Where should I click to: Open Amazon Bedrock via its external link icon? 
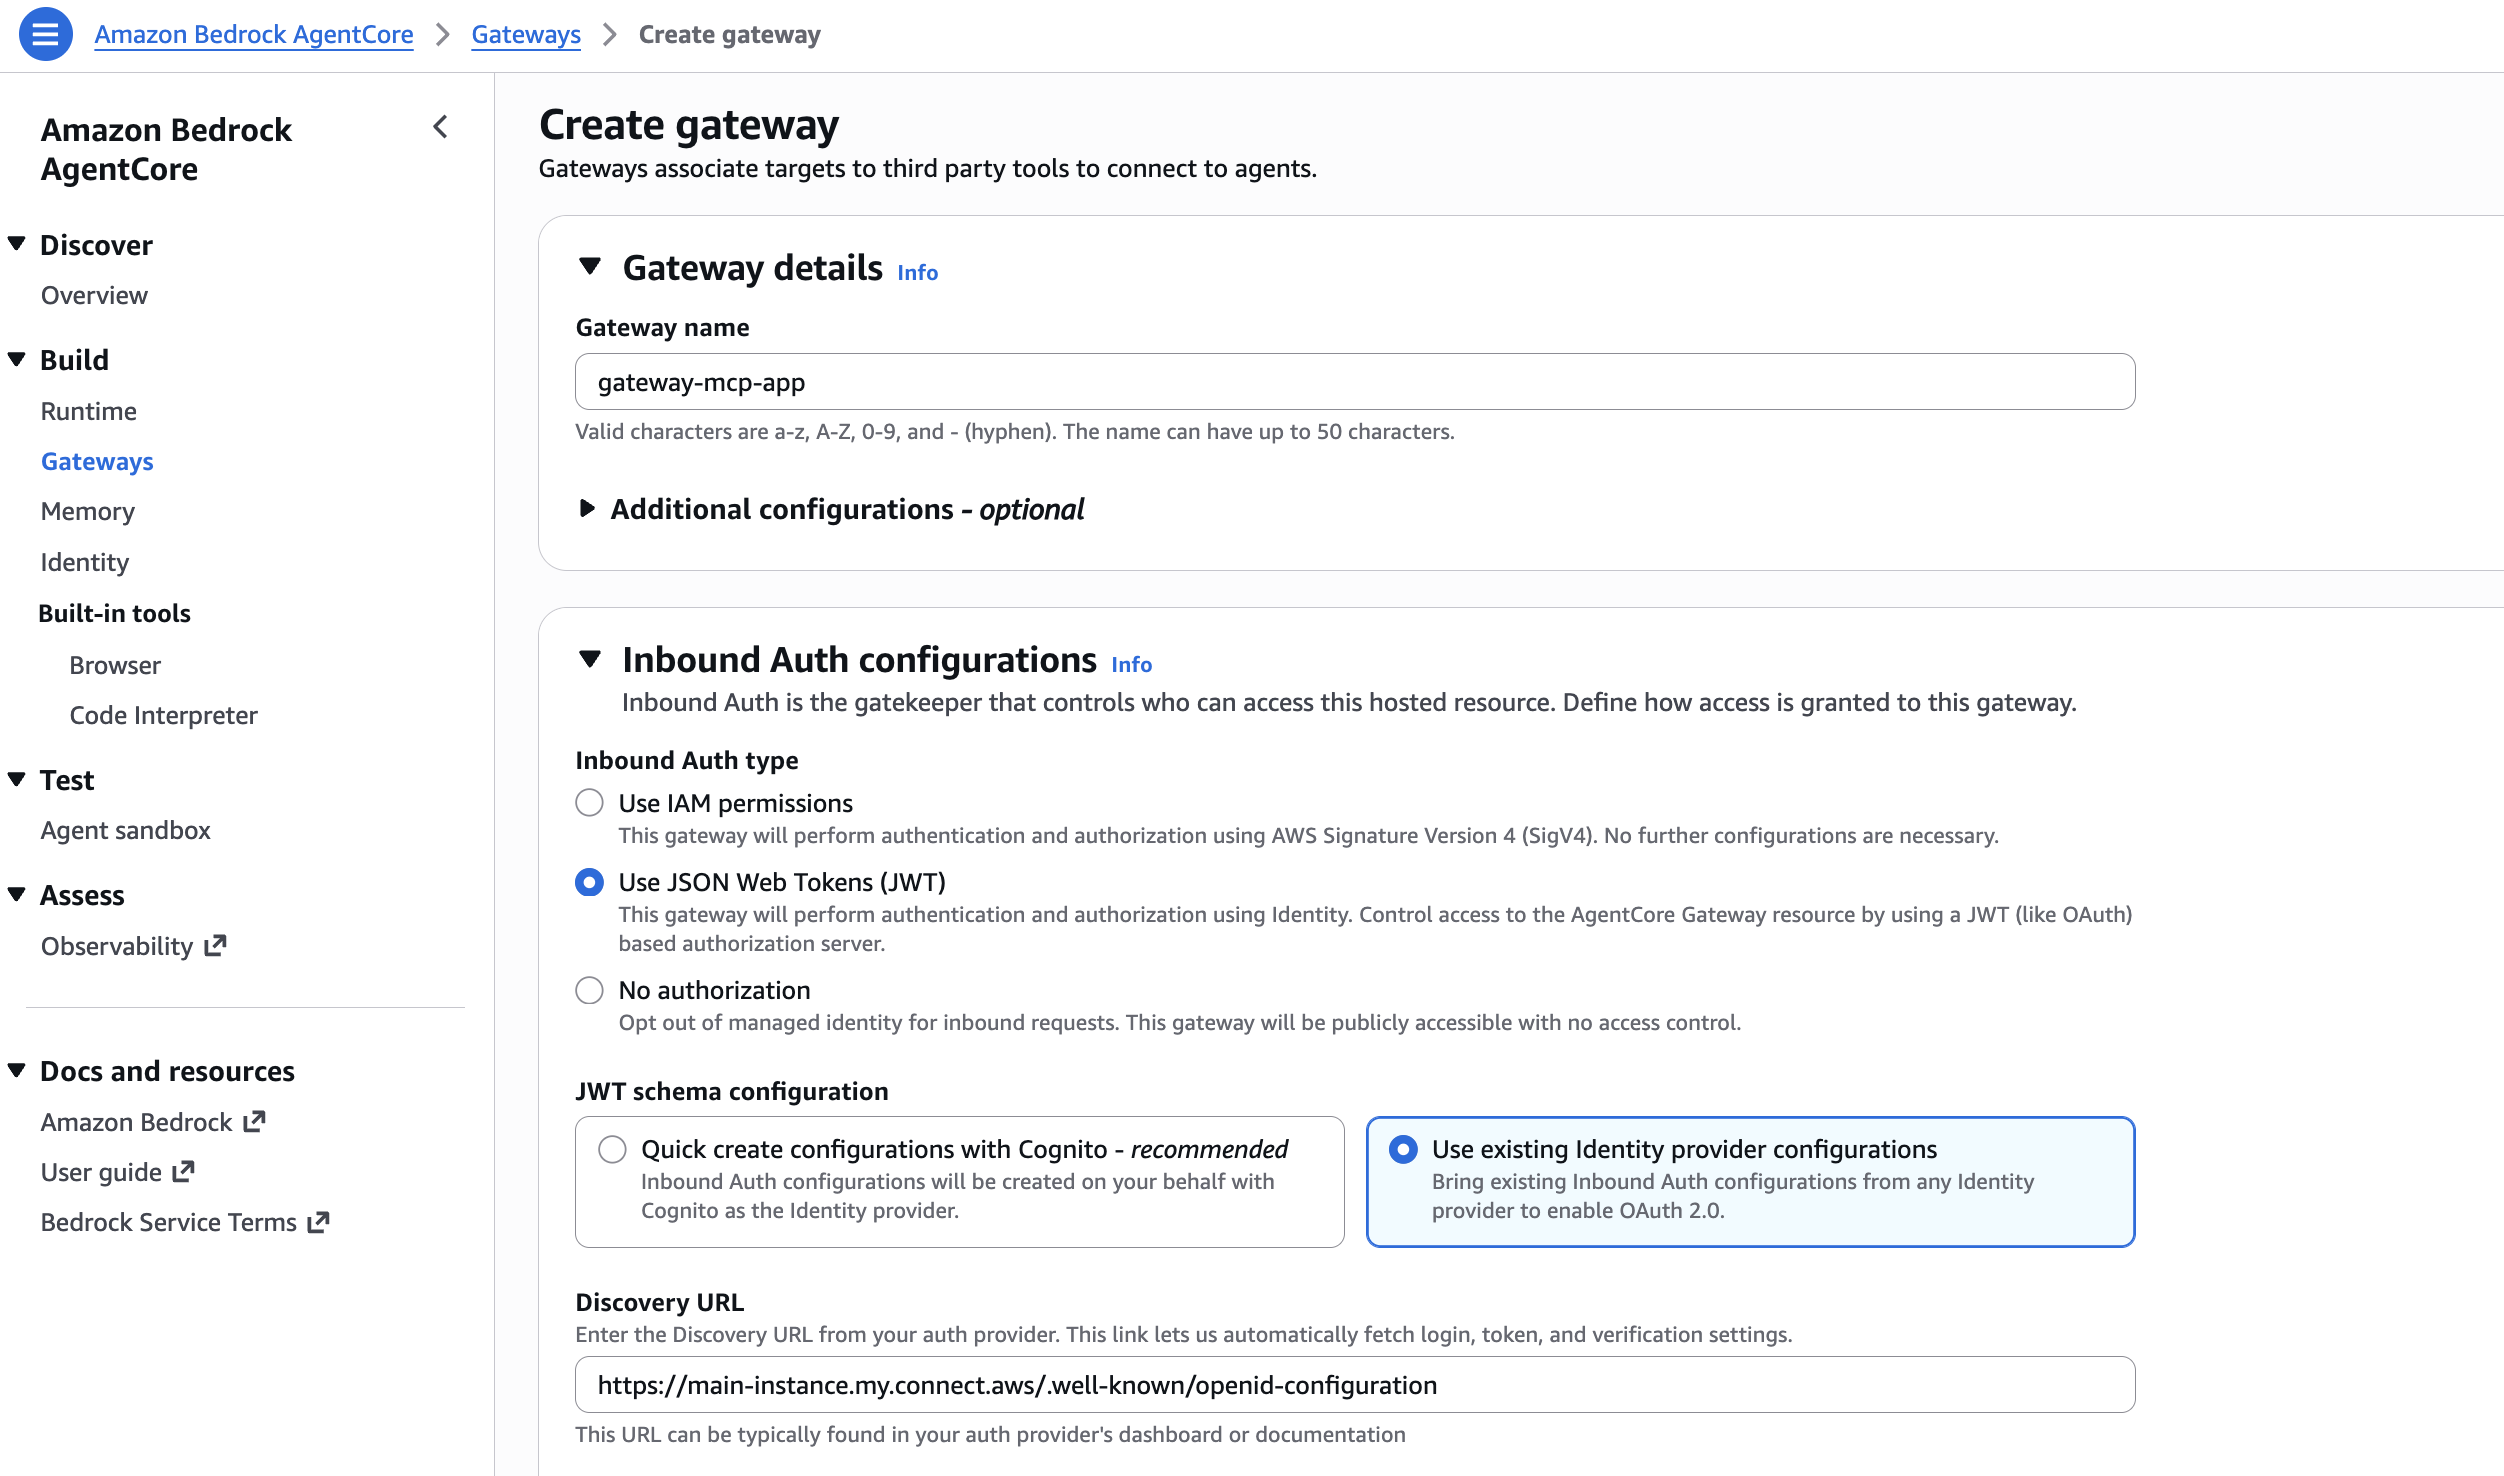253,1120
